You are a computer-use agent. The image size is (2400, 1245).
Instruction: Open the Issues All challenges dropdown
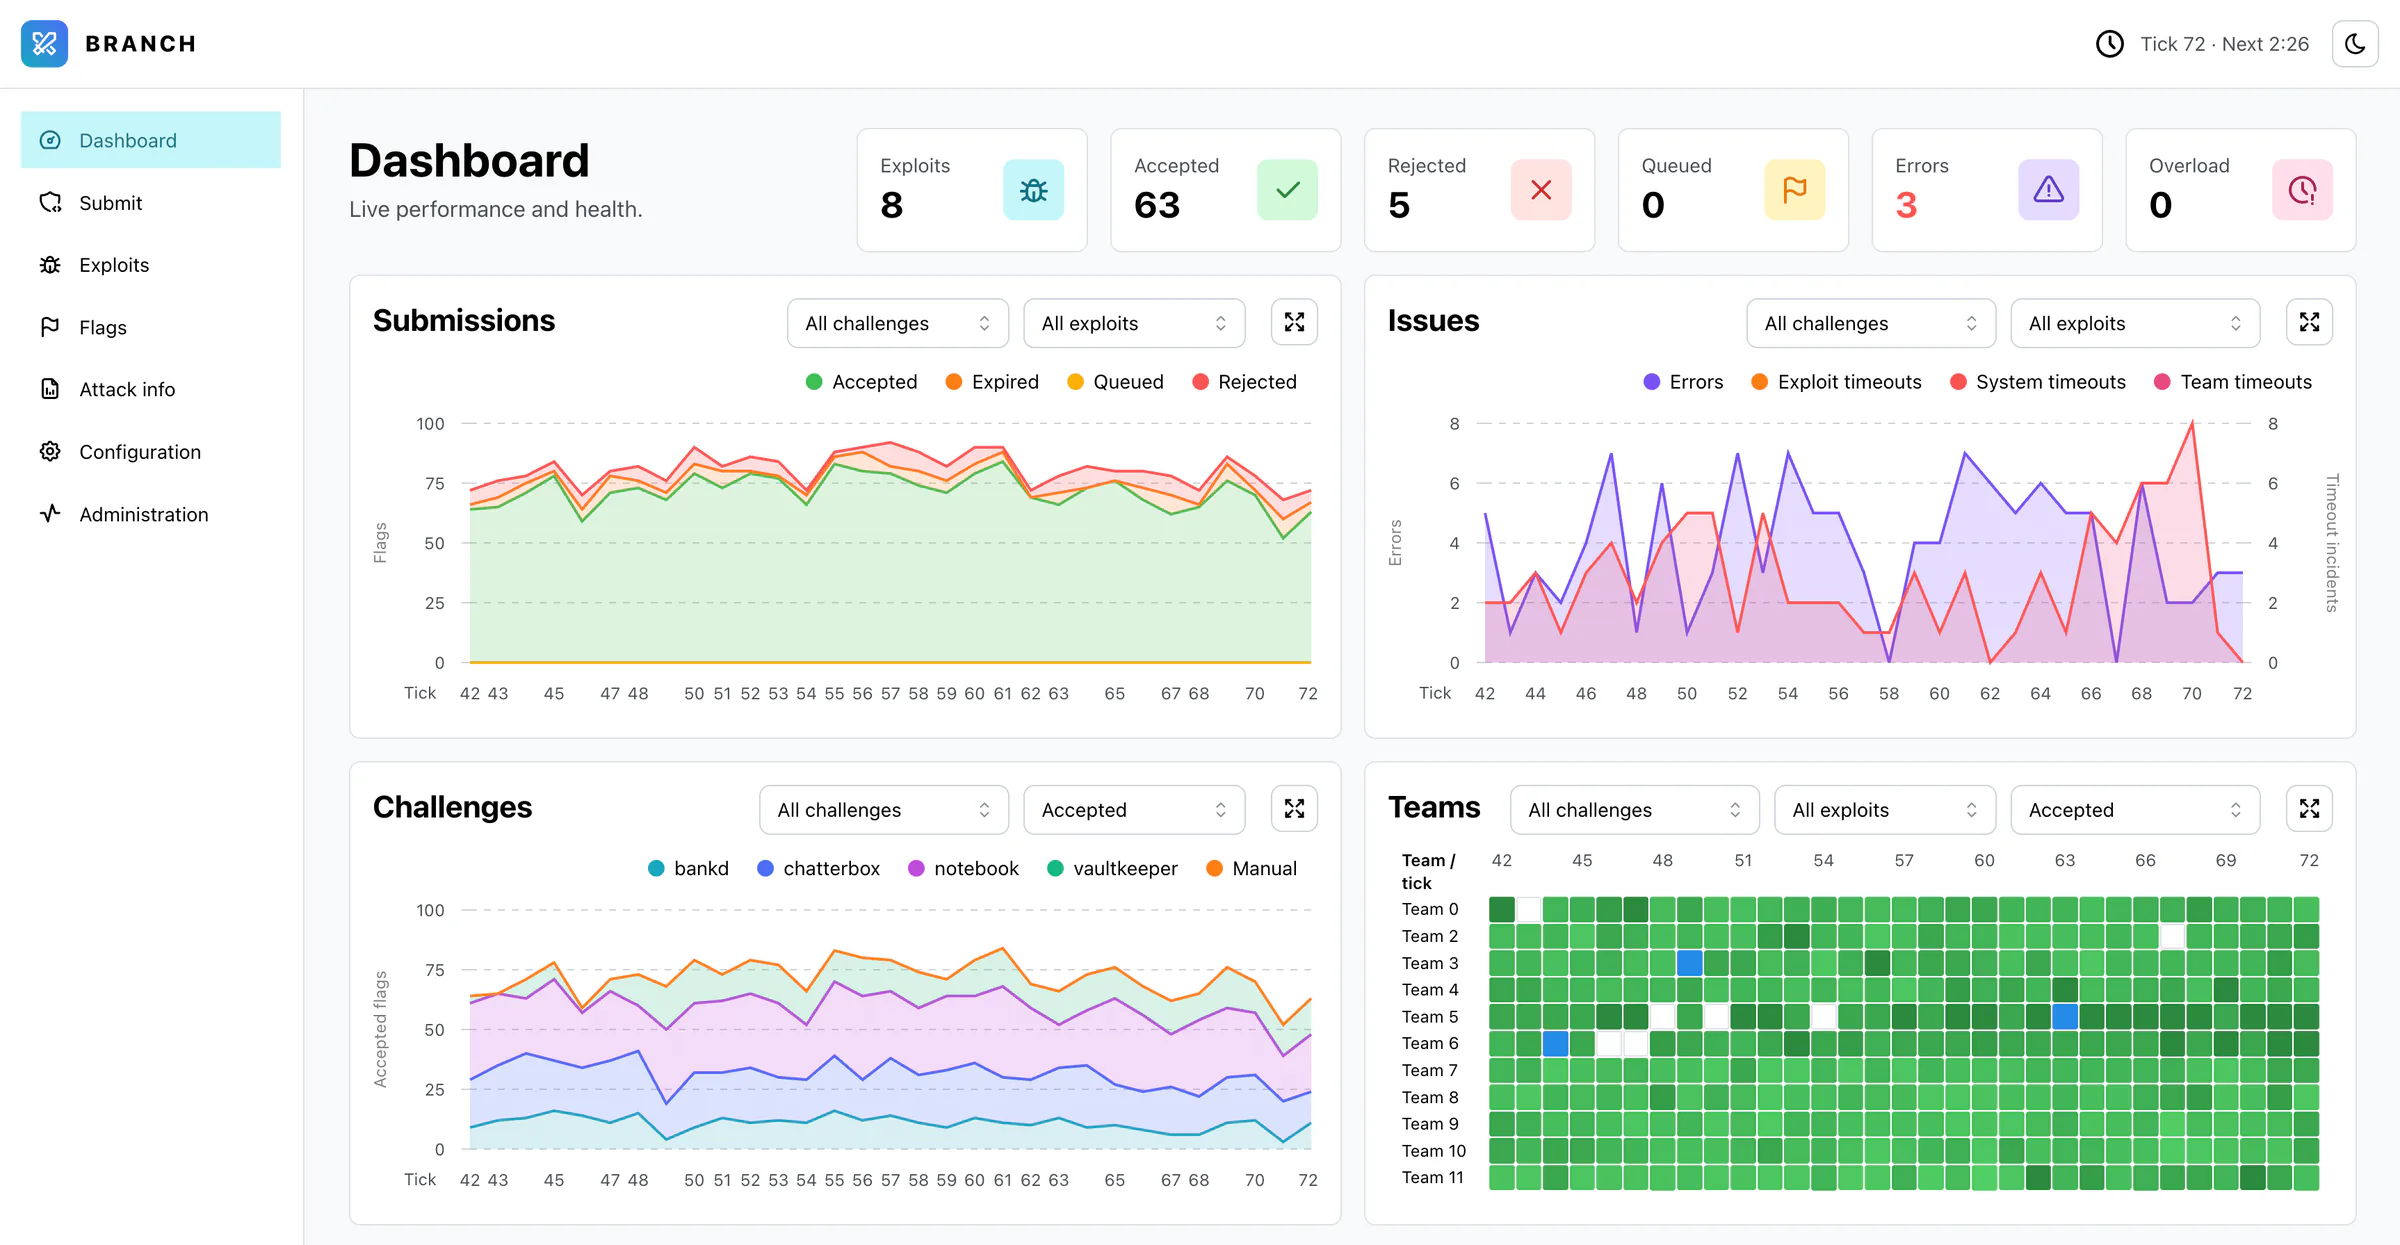1871,323
